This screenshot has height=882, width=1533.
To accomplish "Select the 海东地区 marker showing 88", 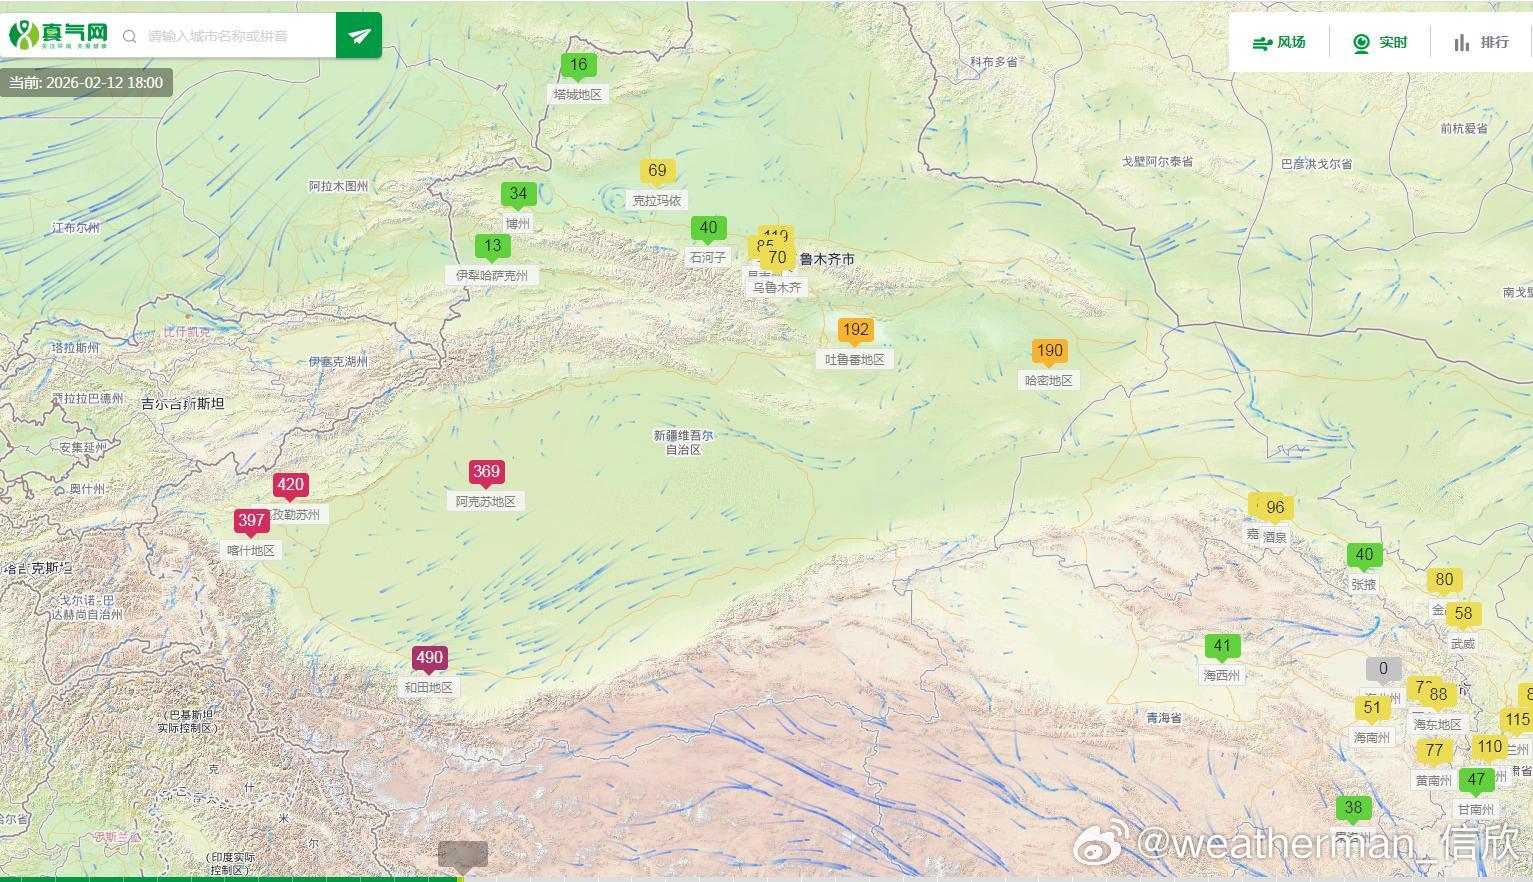I will [1438, 696].
